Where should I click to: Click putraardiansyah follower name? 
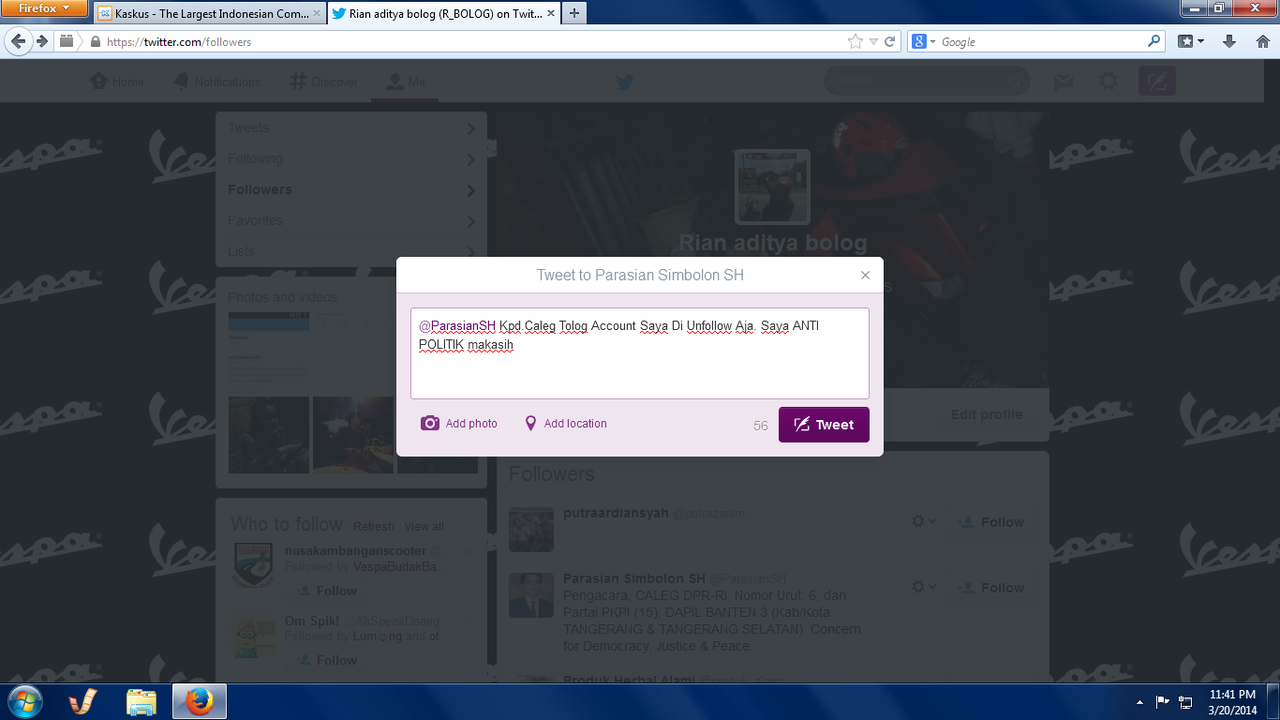coord(614,513)
